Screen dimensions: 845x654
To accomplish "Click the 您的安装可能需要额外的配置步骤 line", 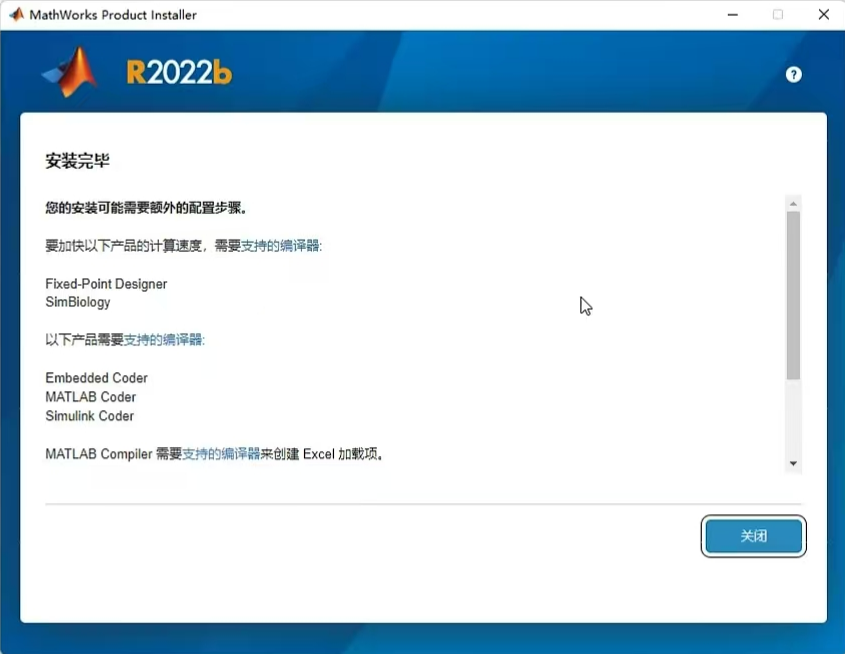I will 146,208.
